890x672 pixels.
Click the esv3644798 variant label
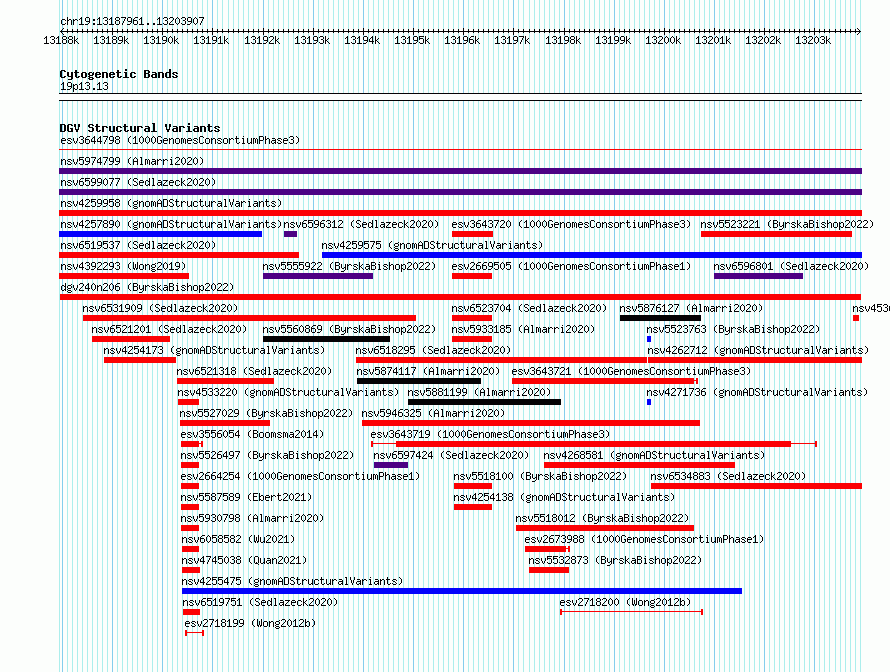point(180,140)
